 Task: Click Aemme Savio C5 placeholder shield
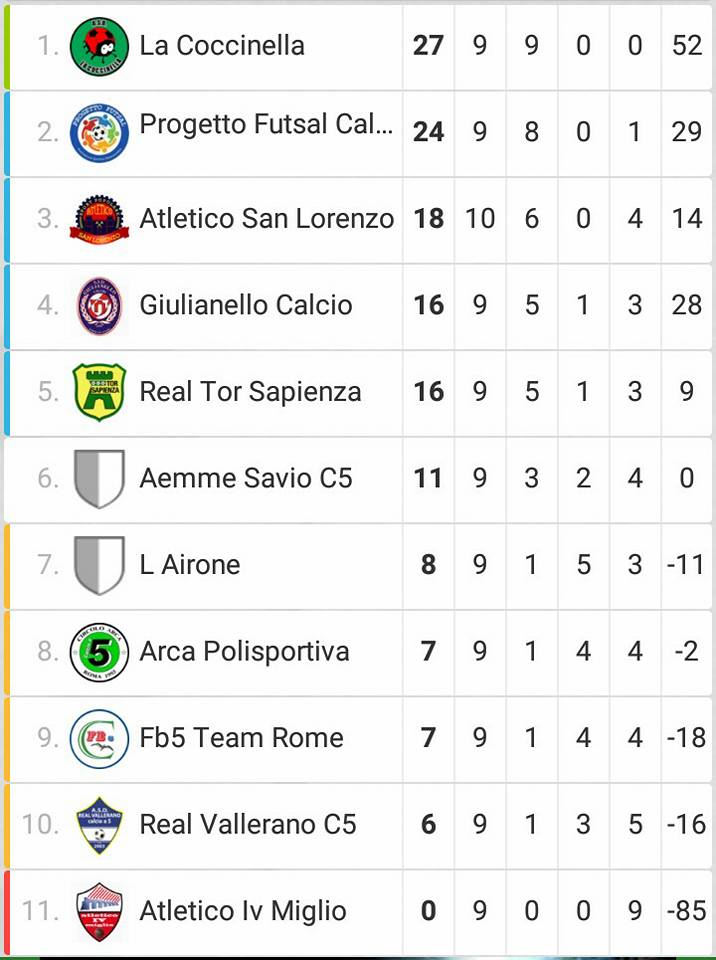(99, 478)
